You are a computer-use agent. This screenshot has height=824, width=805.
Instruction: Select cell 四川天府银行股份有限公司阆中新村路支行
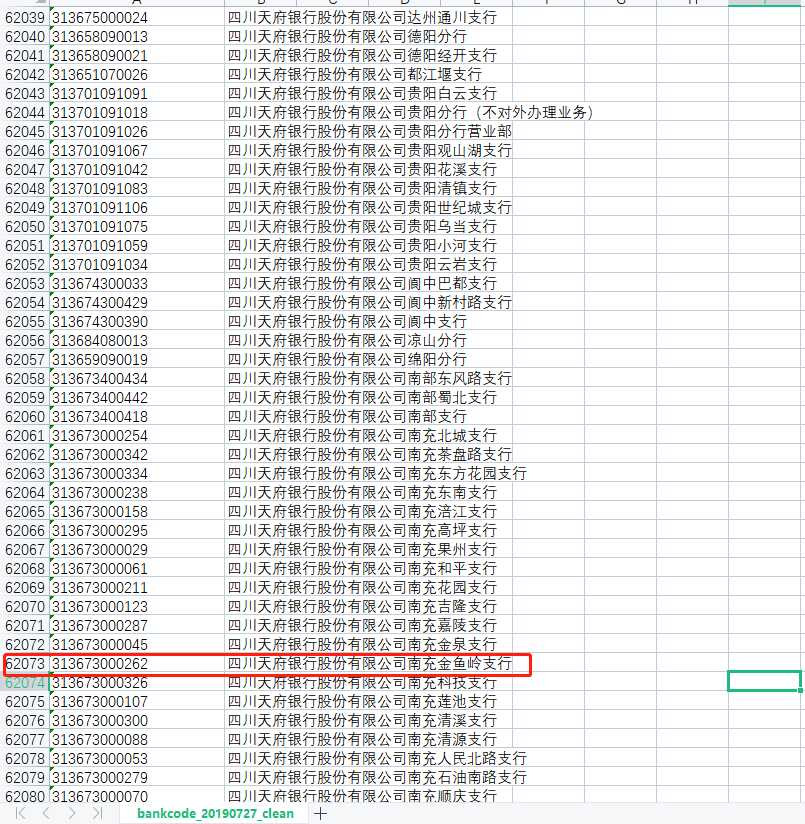click(x=369, y=303)
